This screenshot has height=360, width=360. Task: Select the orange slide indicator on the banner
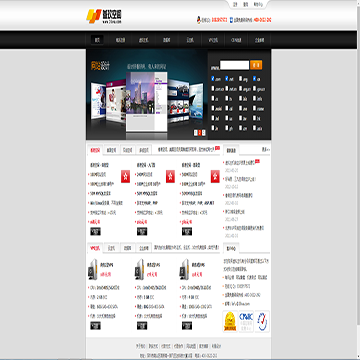pyautogui.click(x=199, y=133)
